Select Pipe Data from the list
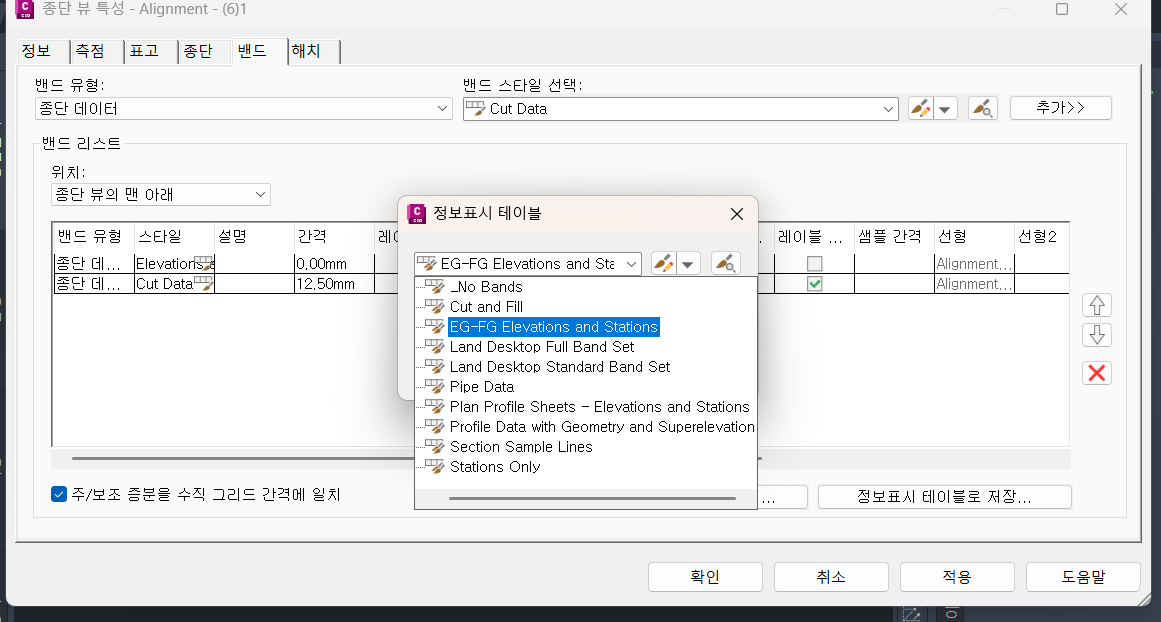1161x622 pixels. click(481, 387)
